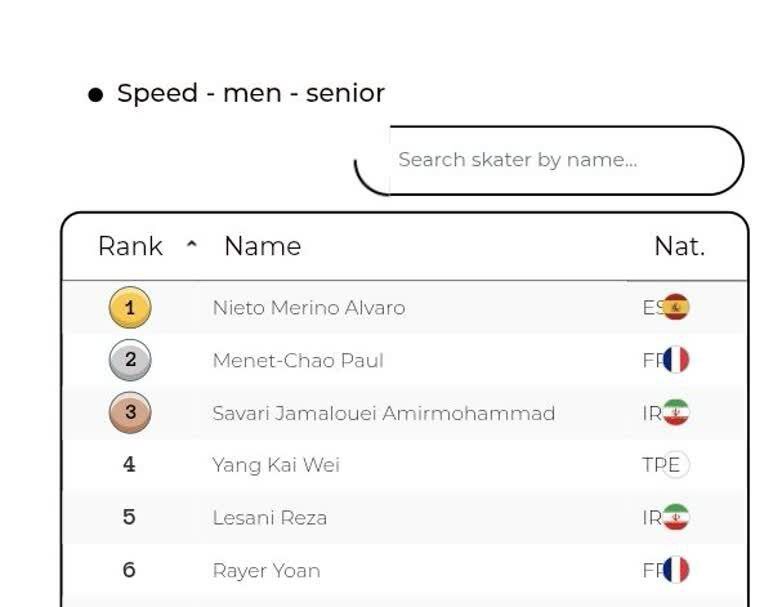Click France flag beside Menet-Chao Paul
Screen dimensions: 782x607
[x=677, y=360]
